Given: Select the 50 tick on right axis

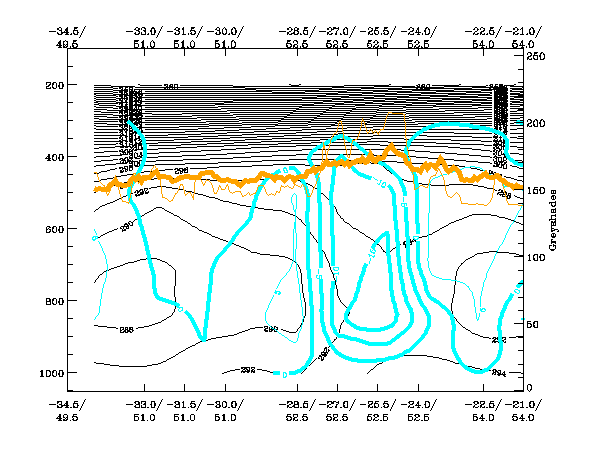Looking at the screenshot, I should click(536, 324).
